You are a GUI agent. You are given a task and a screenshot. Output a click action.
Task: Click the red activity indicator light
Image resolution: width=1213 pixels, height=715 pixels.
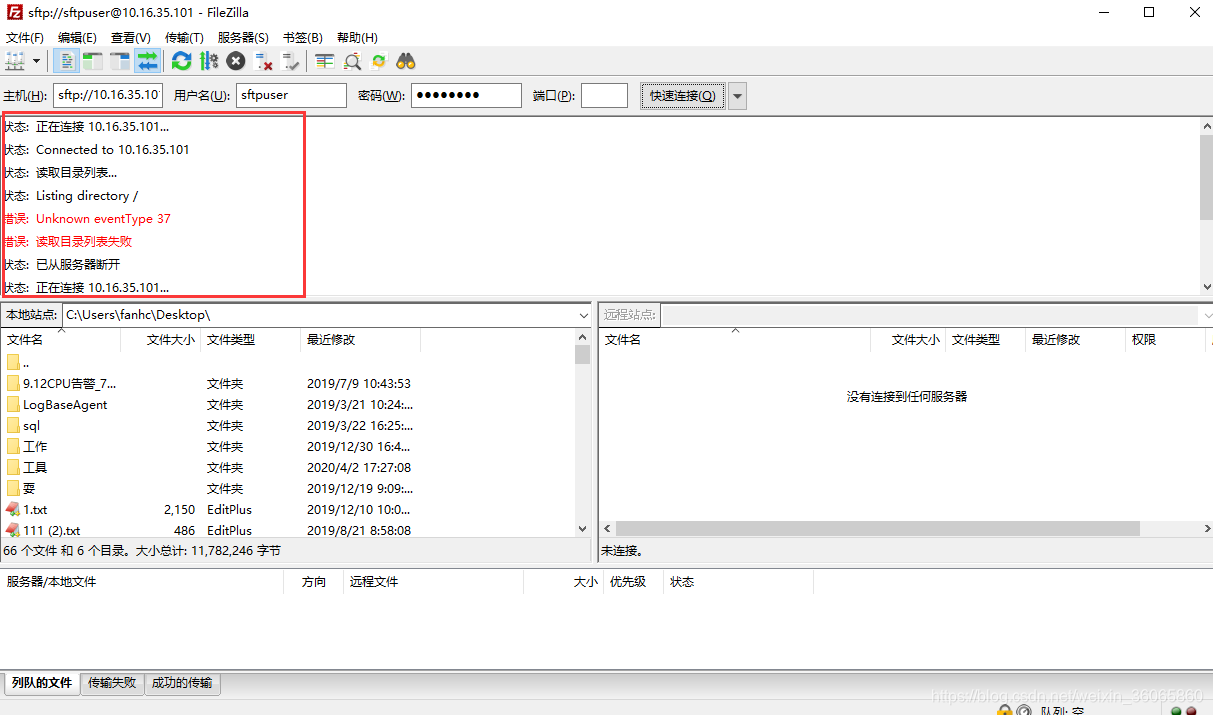1191,711
